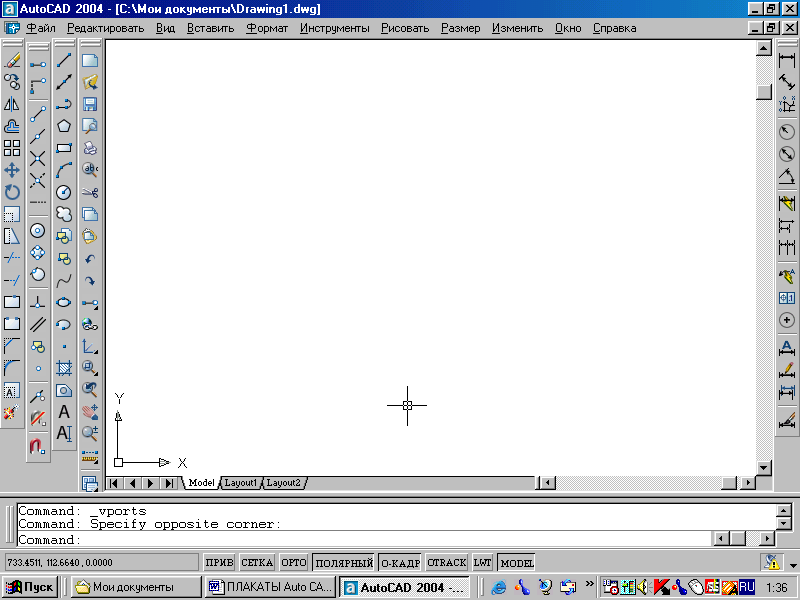Open the status bar tray menu arrow
This screenshot has width=800, height=600.
pos(793,565)
